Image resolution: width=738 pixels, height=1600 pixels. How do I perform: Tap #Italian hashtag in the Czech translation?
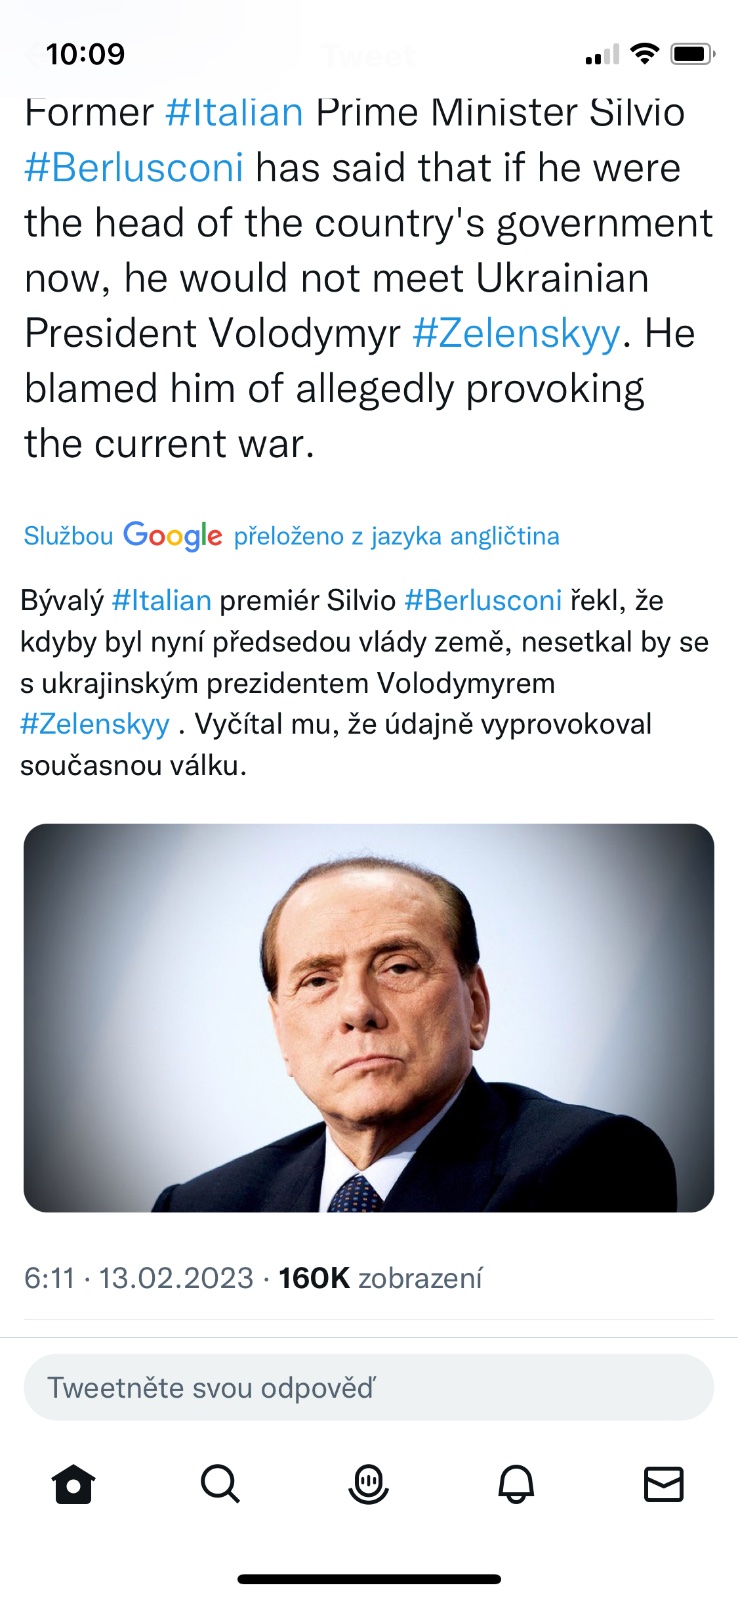162,600
